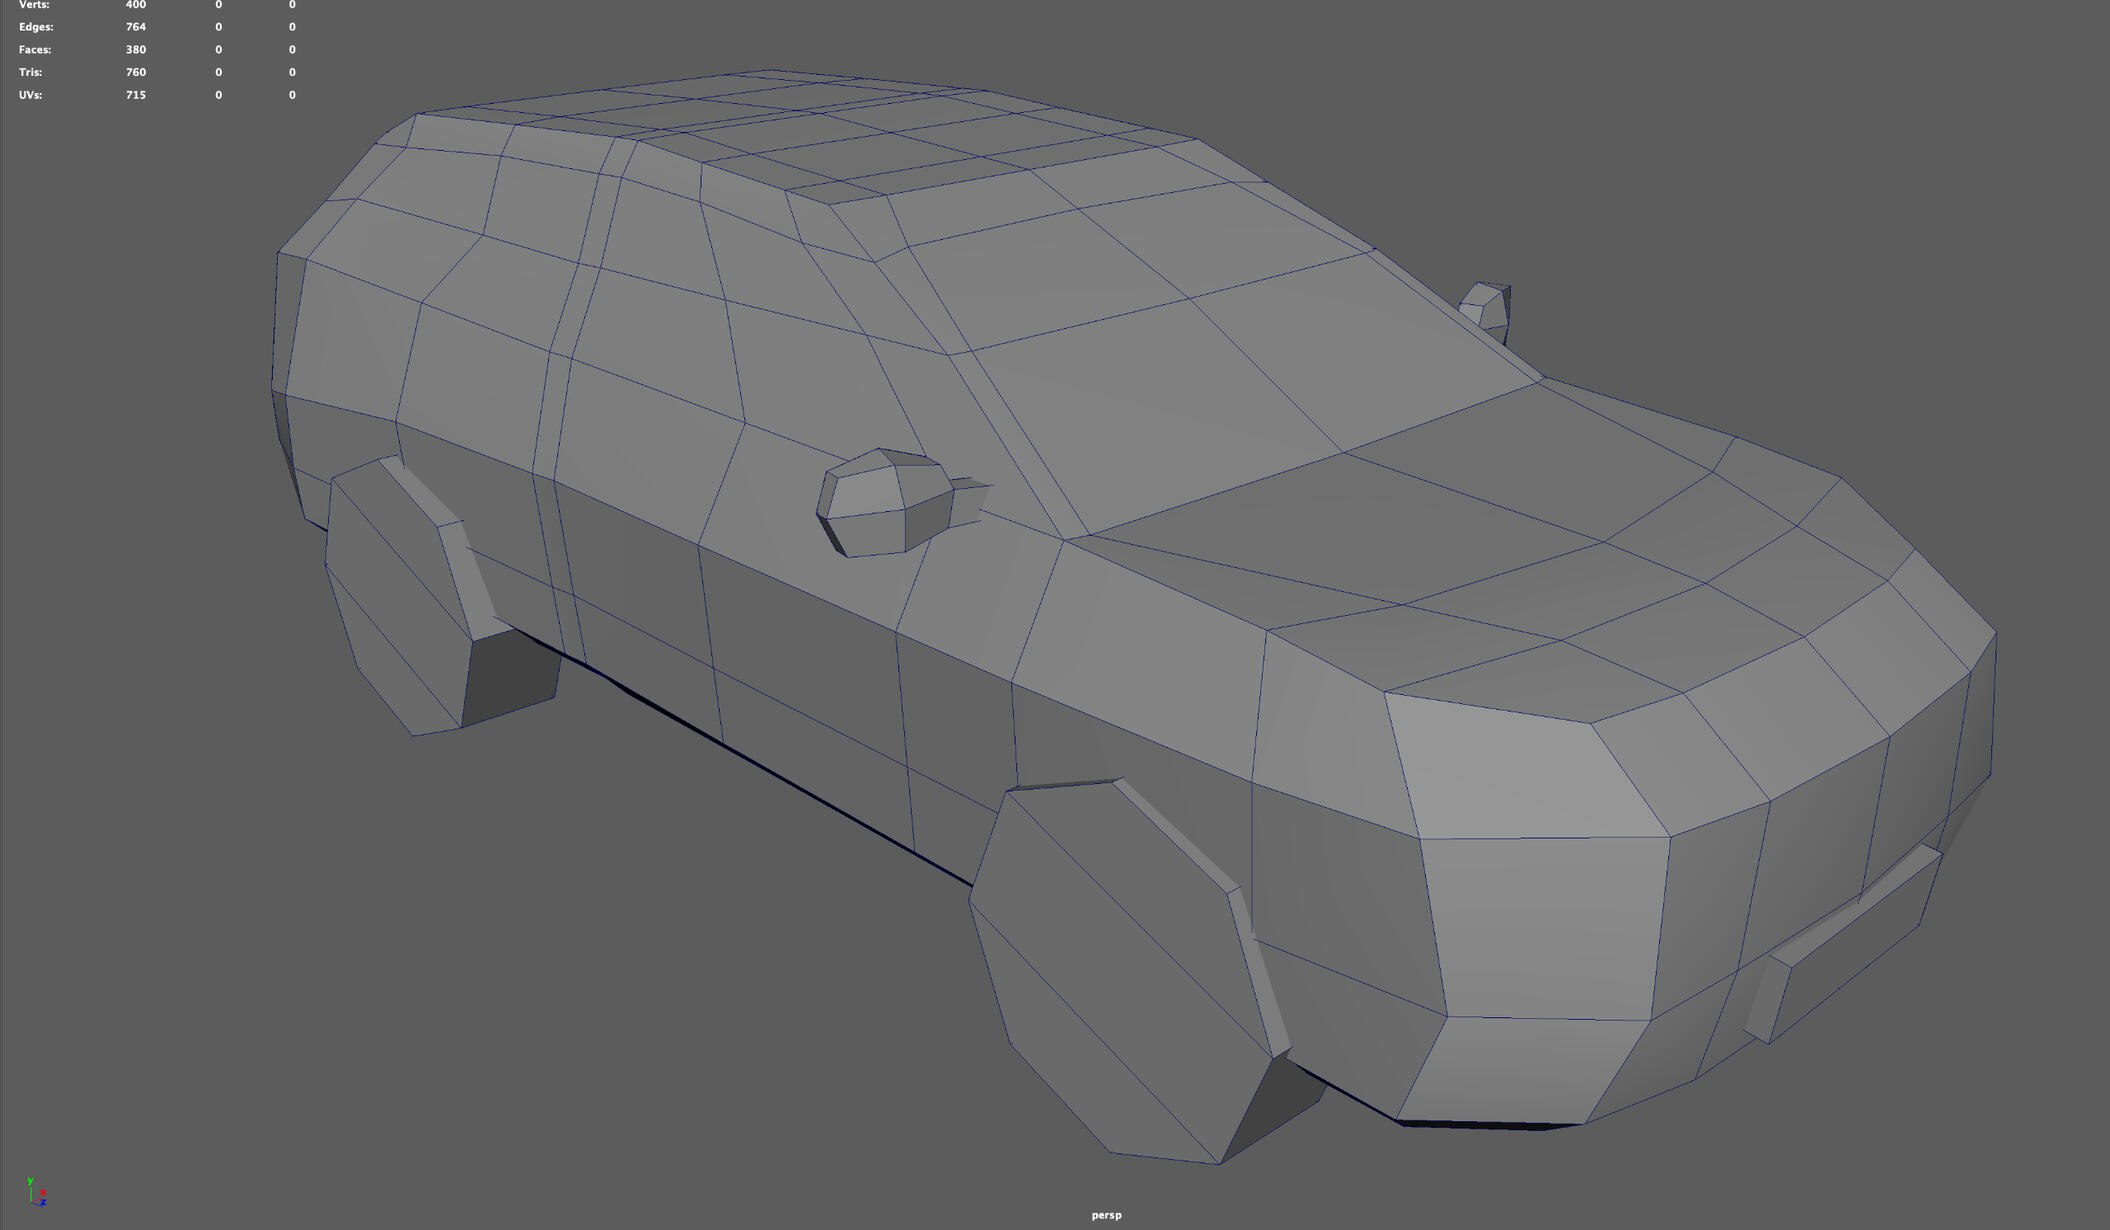Screen dimensions: 2110x1230
Task: Click the green Y axis on the gizmo
Action: click(30, 1181)
